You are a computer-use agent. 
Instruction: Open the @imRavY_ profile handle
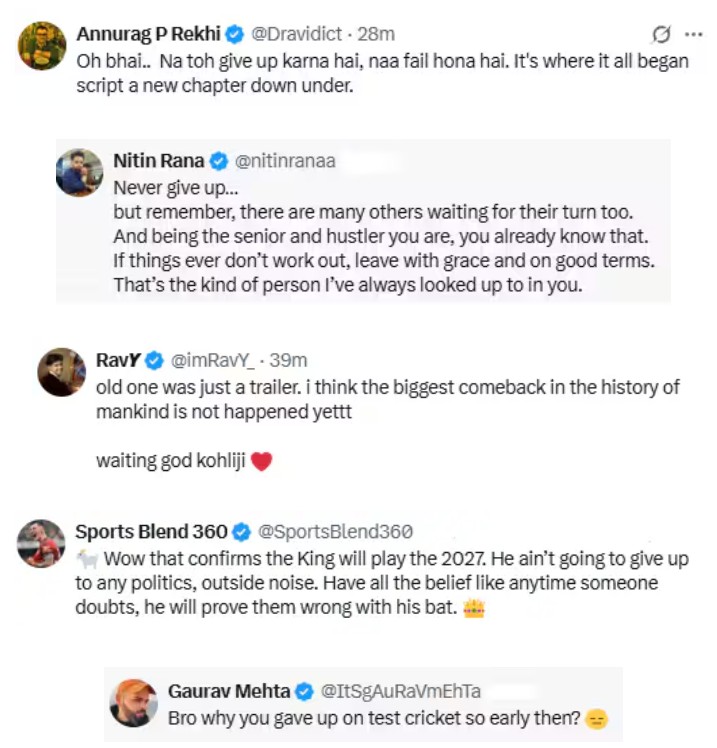pos(210,360)
